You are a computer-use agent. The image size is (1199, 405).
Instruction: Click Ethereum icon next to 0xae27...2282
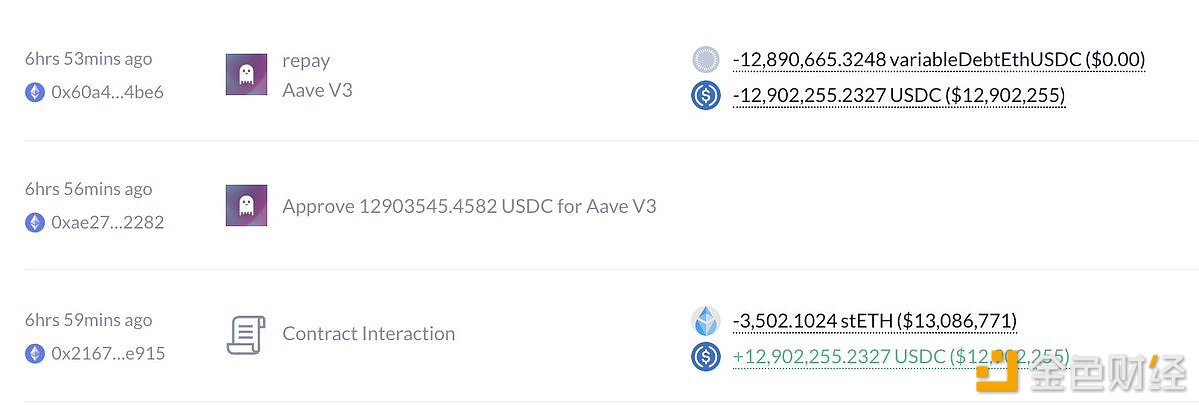[x=35, y=222]
